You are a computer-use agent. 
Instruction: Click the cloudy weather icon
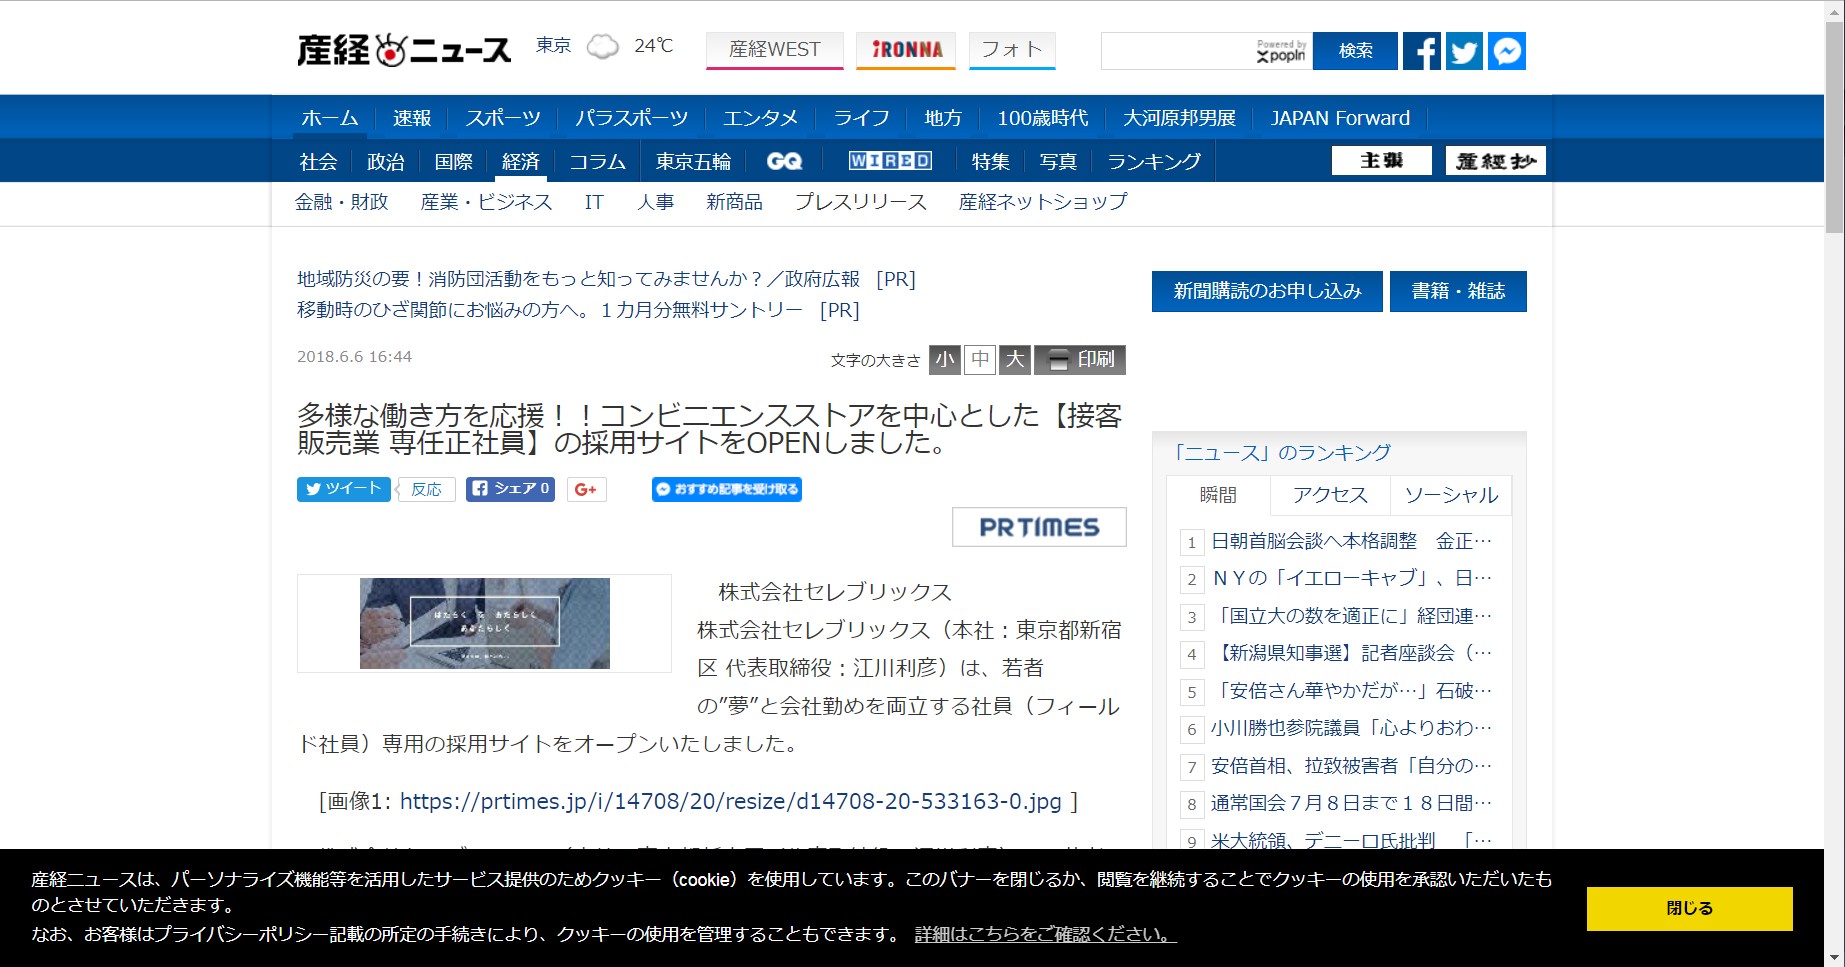[x=602, y=47]
